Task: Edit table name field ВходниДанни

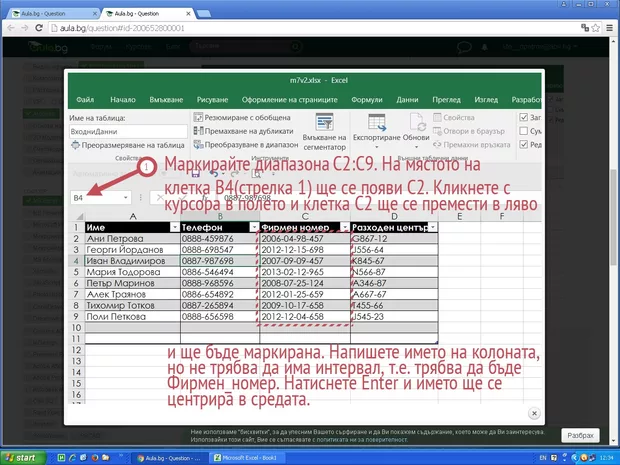Action: 128,131
